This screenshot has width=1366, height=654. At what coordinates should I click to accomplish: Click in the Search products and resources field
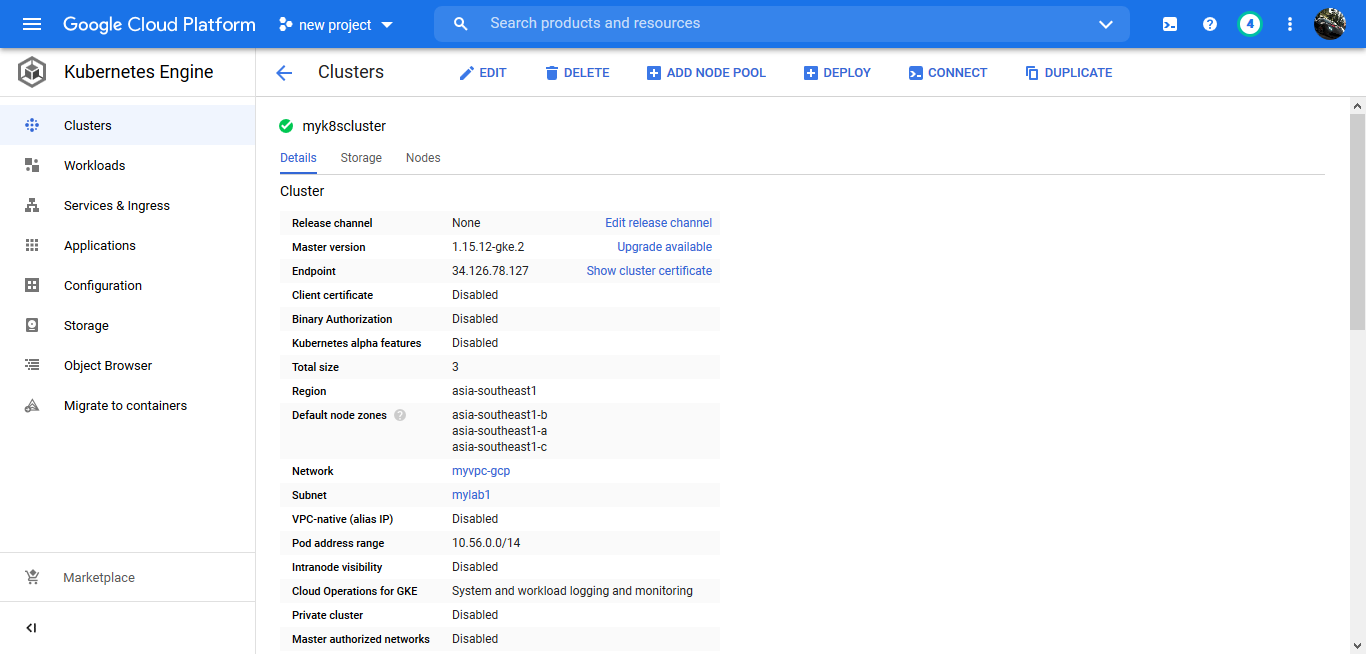(782, 24)
